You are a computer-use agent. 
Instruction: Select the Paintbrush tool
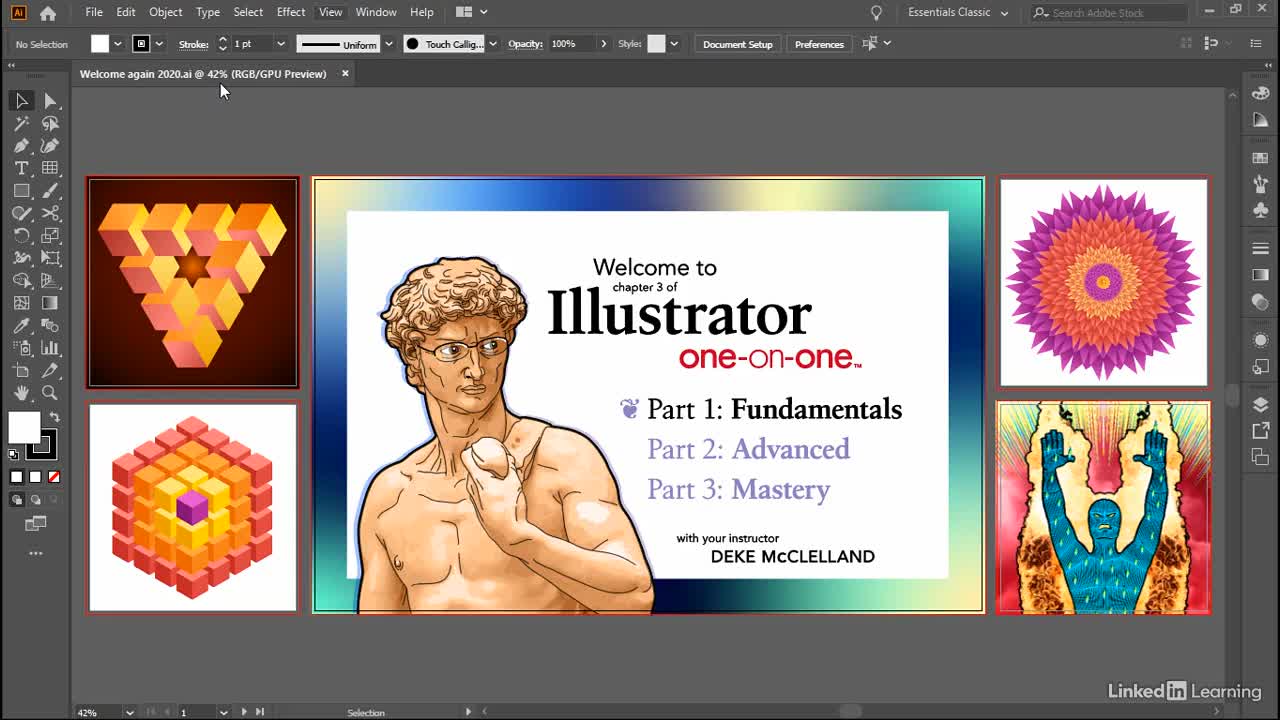click(x=50, y=191)
